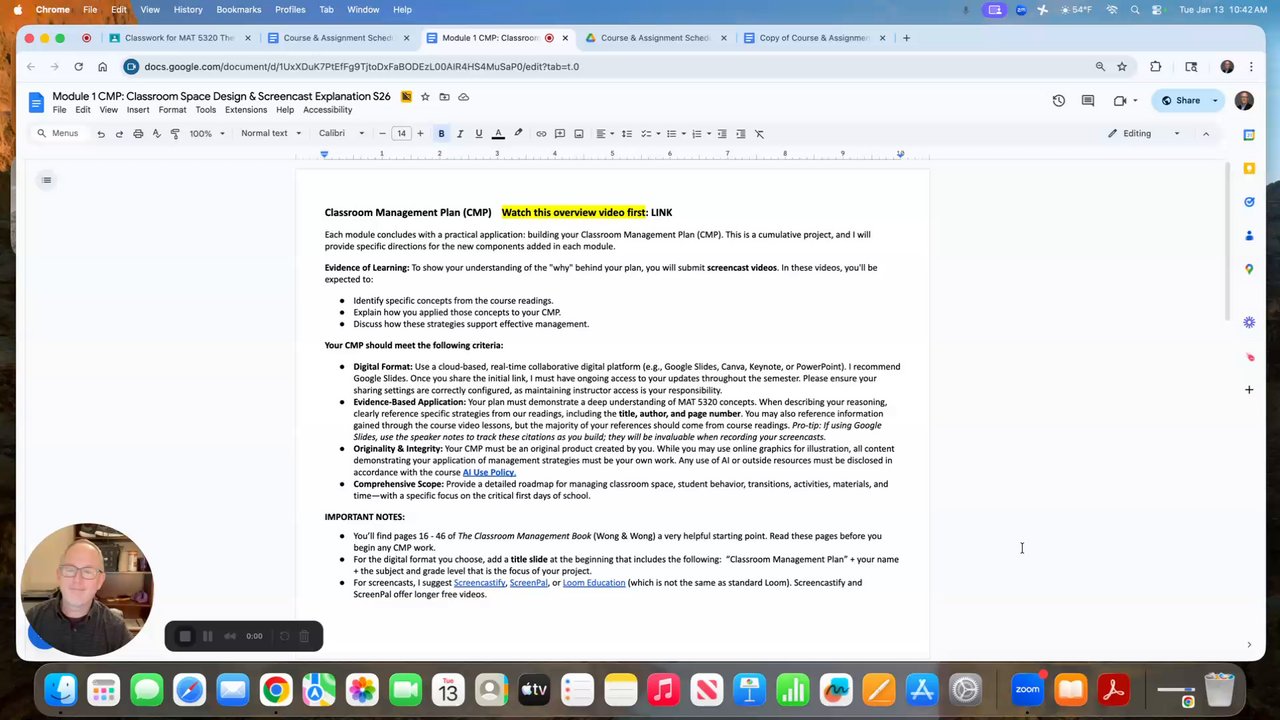Open the text color picker
This screenshot has height=720, width=1280.
(x=498, y=133)
